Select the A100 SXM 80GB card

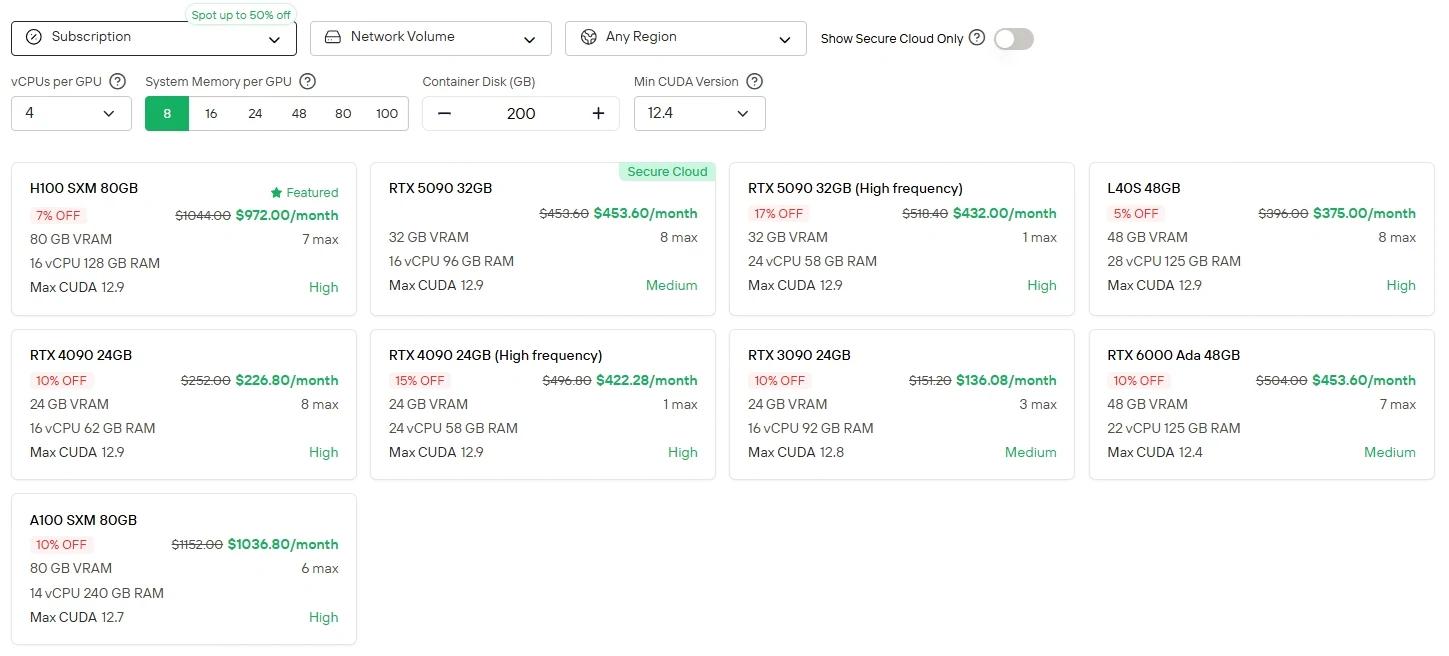point(184,569)
